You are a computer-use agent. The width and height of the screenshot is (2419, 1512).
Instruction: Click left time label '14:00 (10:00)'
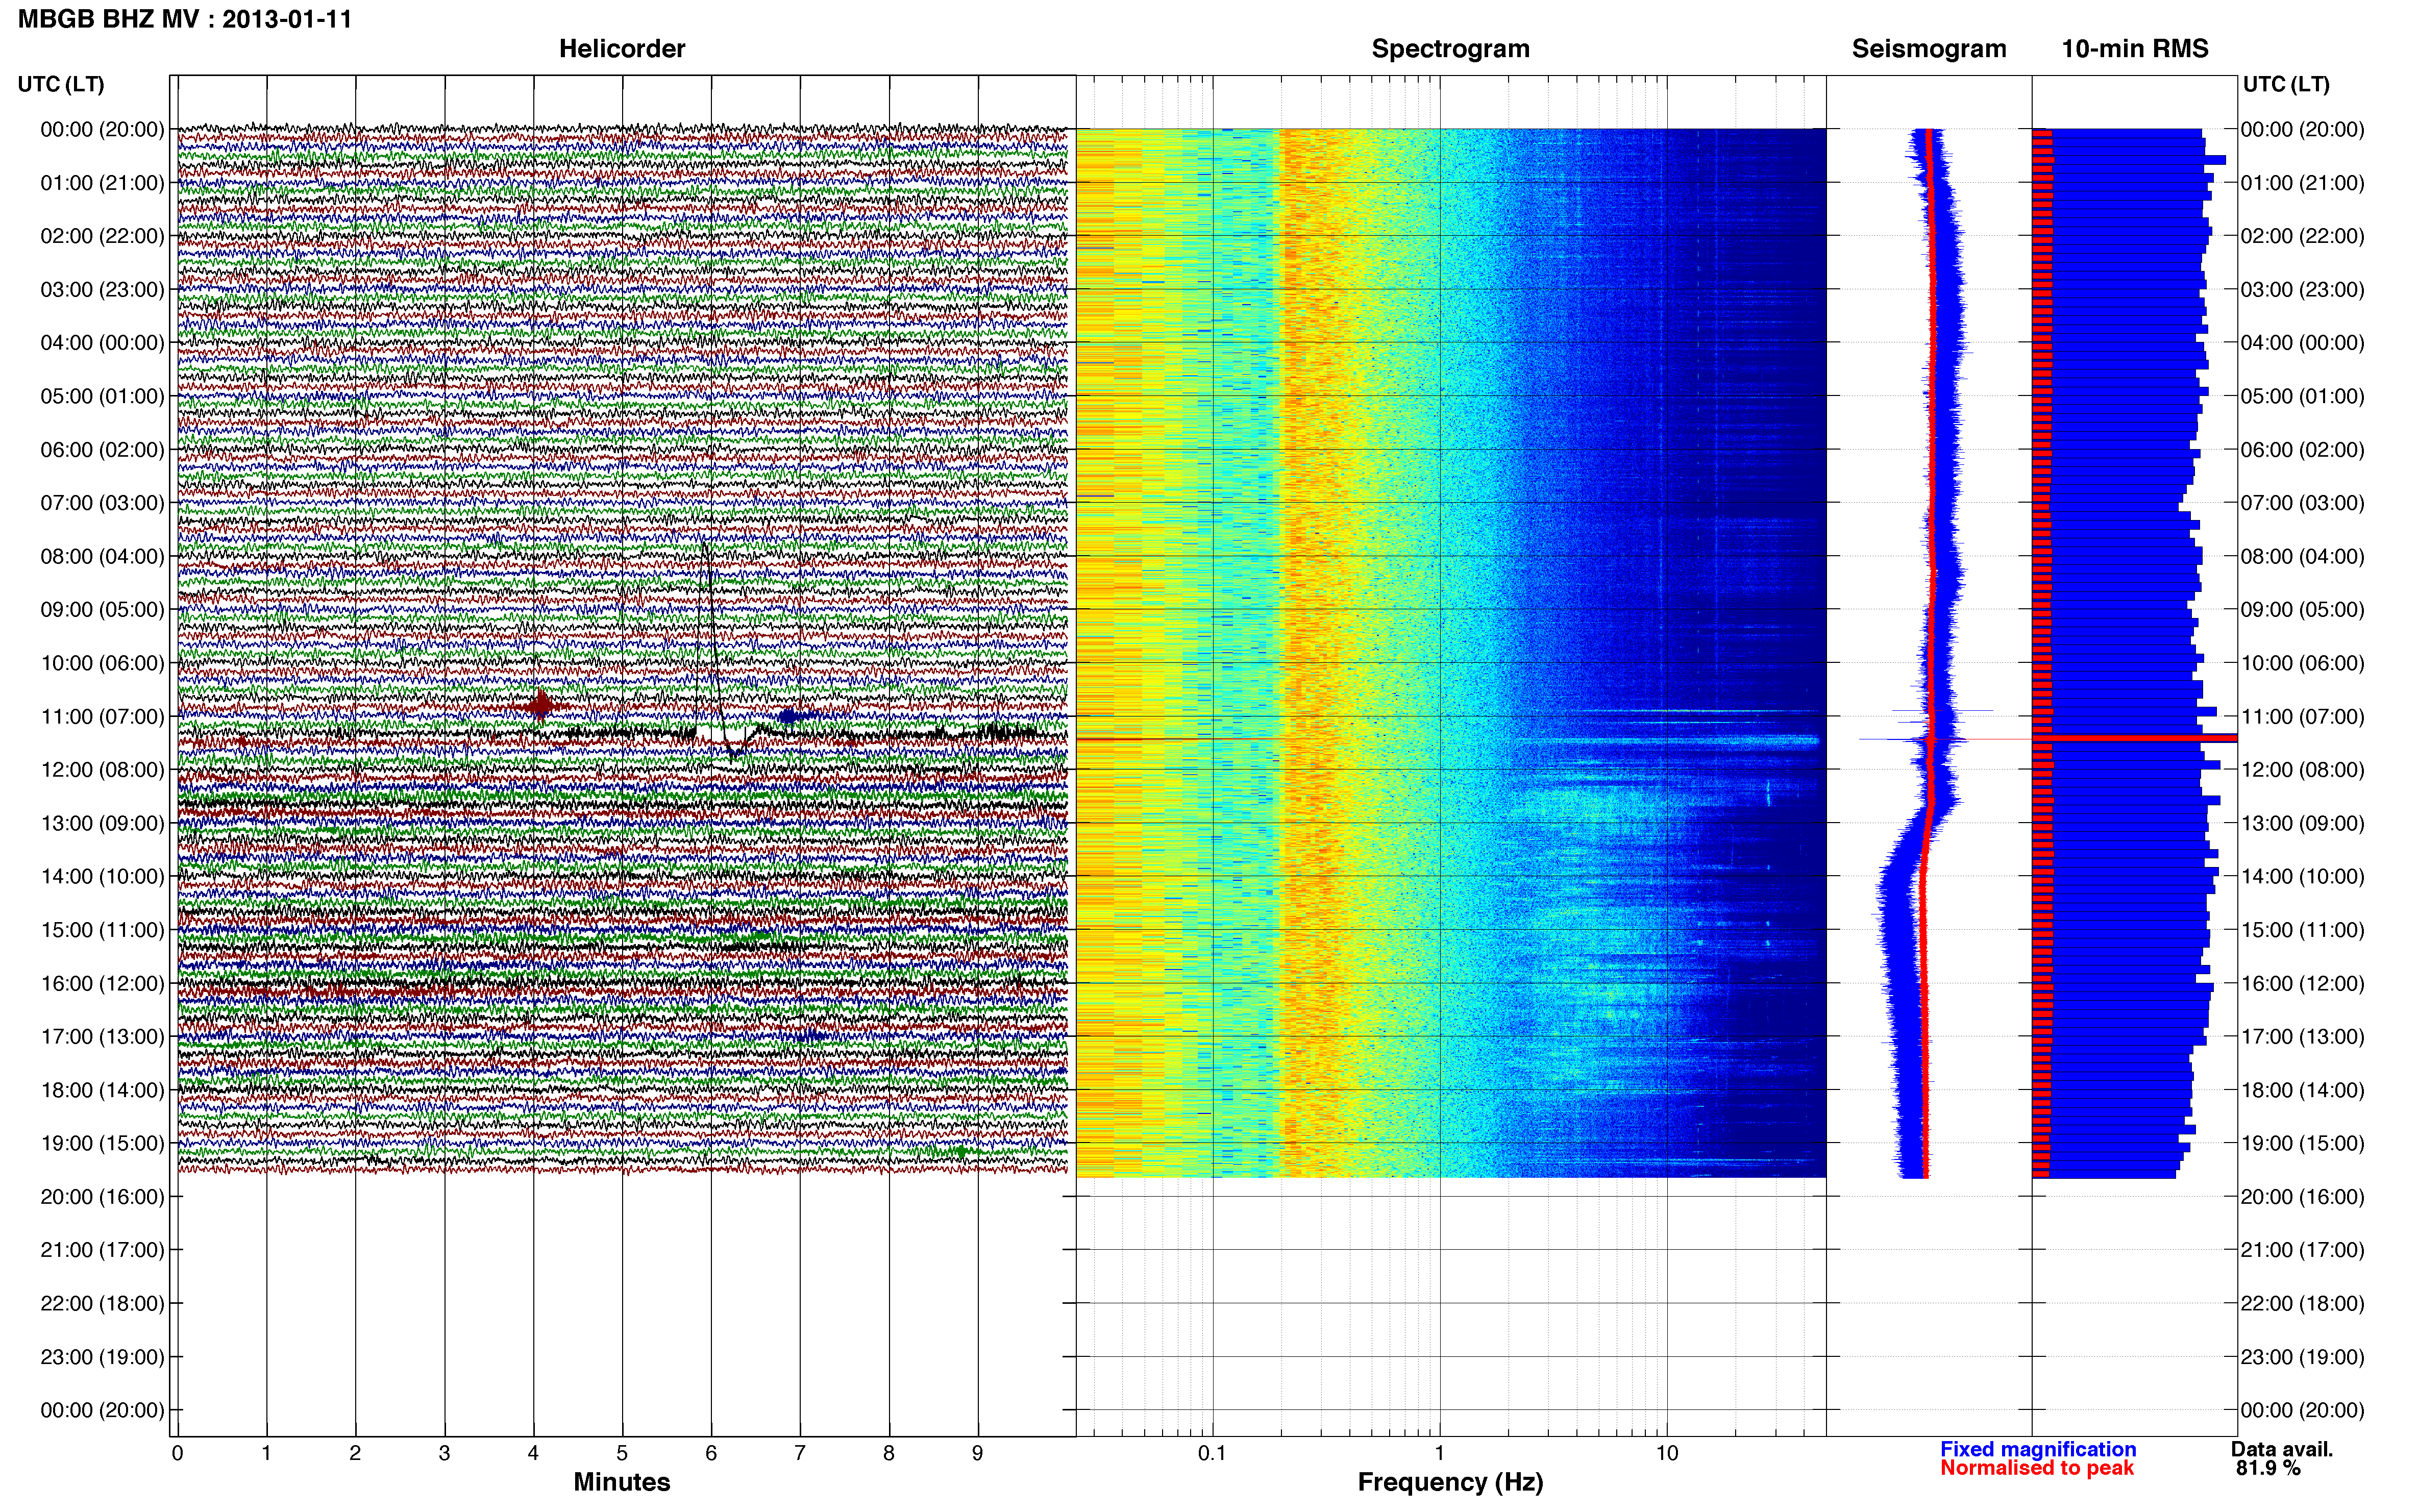[102, 877]
